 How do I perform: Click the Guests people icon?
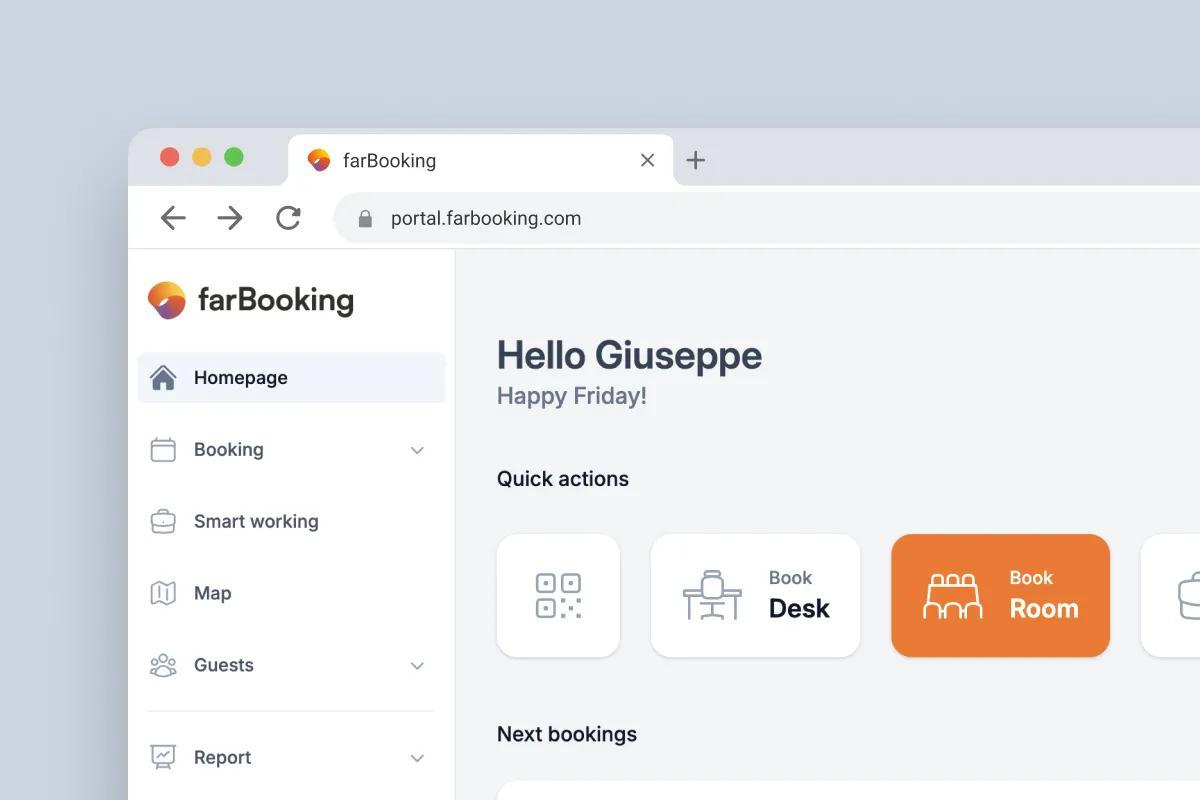tap(165, 665)
